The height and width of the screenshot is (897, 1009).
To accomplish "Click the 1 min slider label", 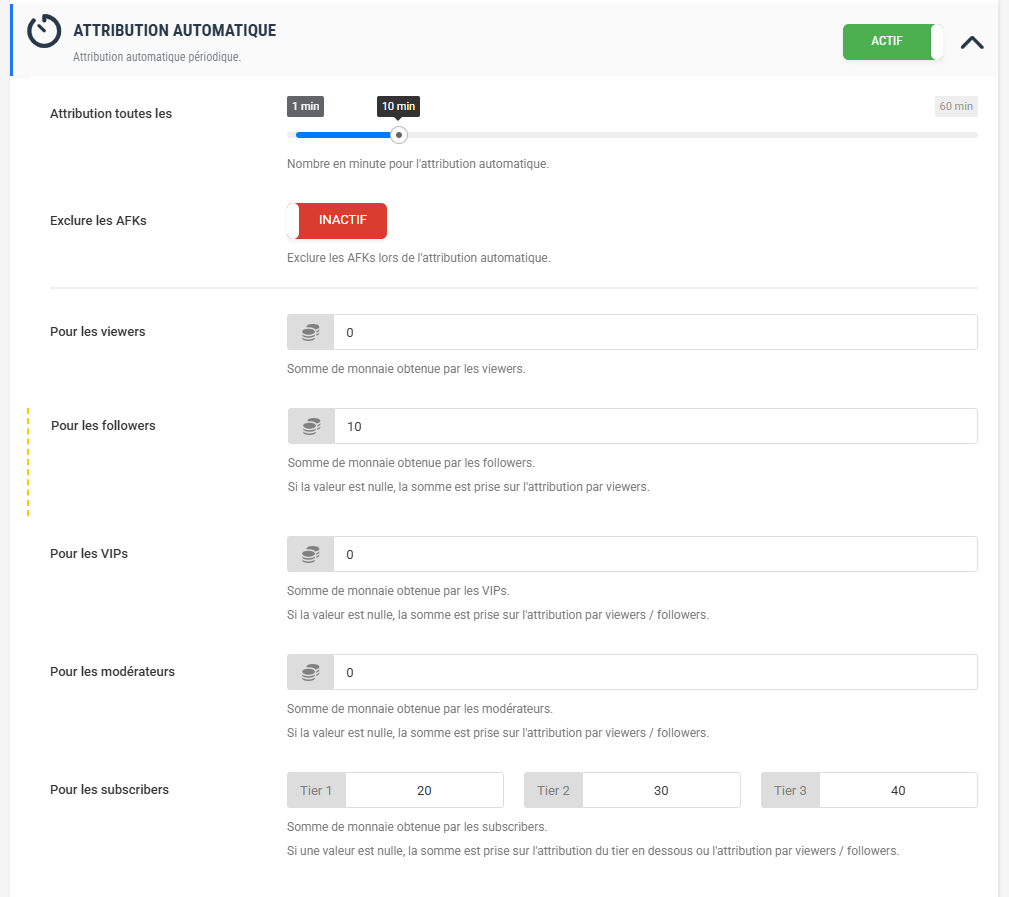I will pos(305,106).
